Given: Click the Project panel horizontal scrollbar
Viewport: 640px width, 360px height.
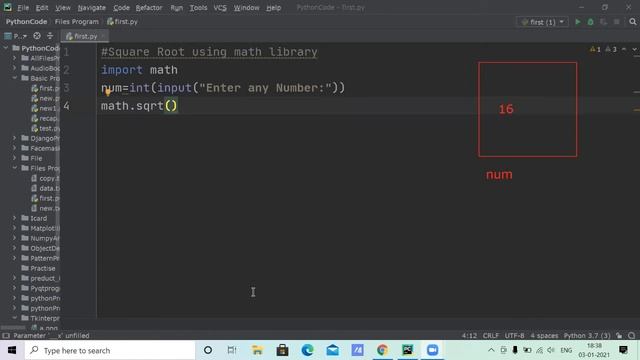Looking at the screenshot, I should pos(14,327).
